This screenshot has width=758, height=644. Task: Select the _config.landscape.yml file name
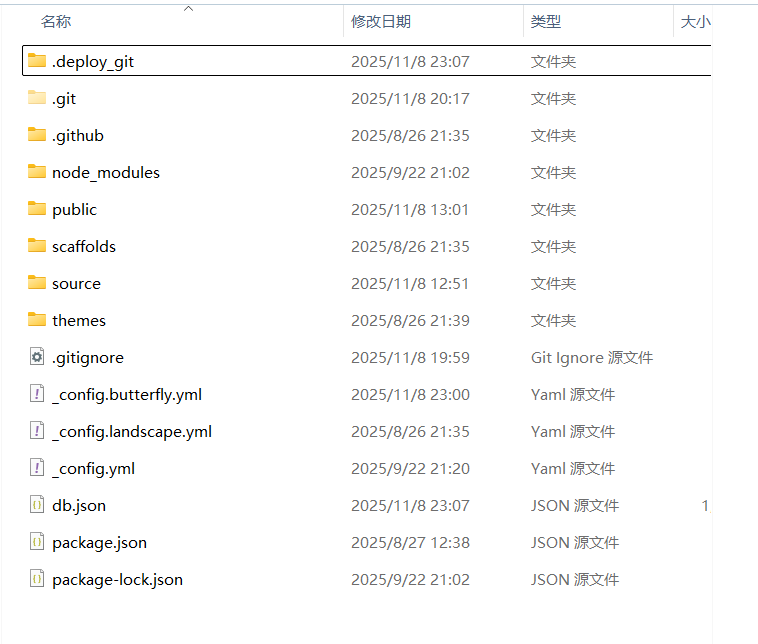(132, 432)
